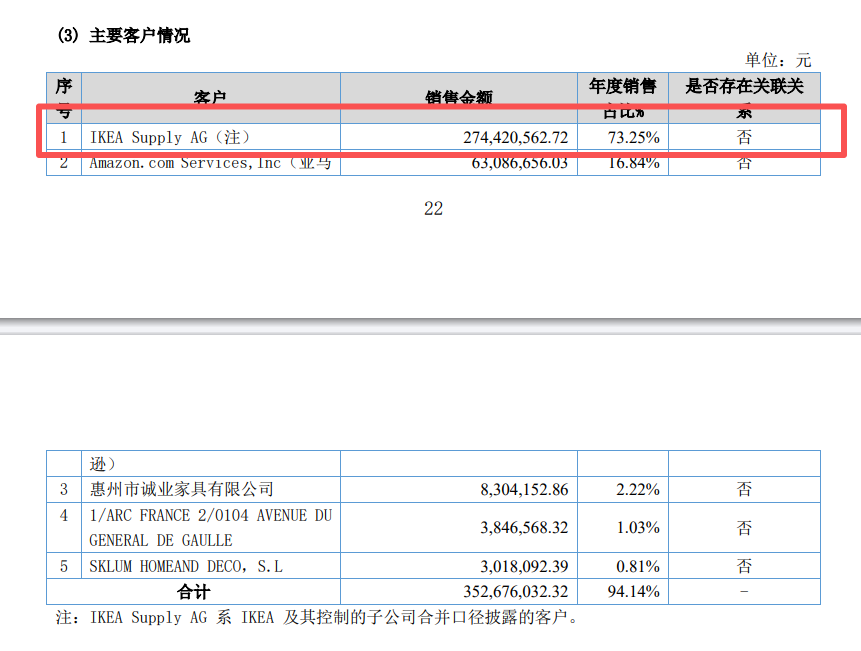Click page number 22
The image size is (861, 651).
(x=433, y=209)
